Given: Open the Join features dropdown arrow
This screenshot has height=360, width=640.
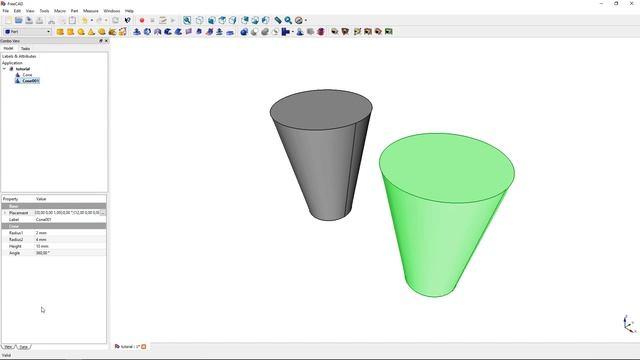Looking at the screenshot, I should 293,31.
